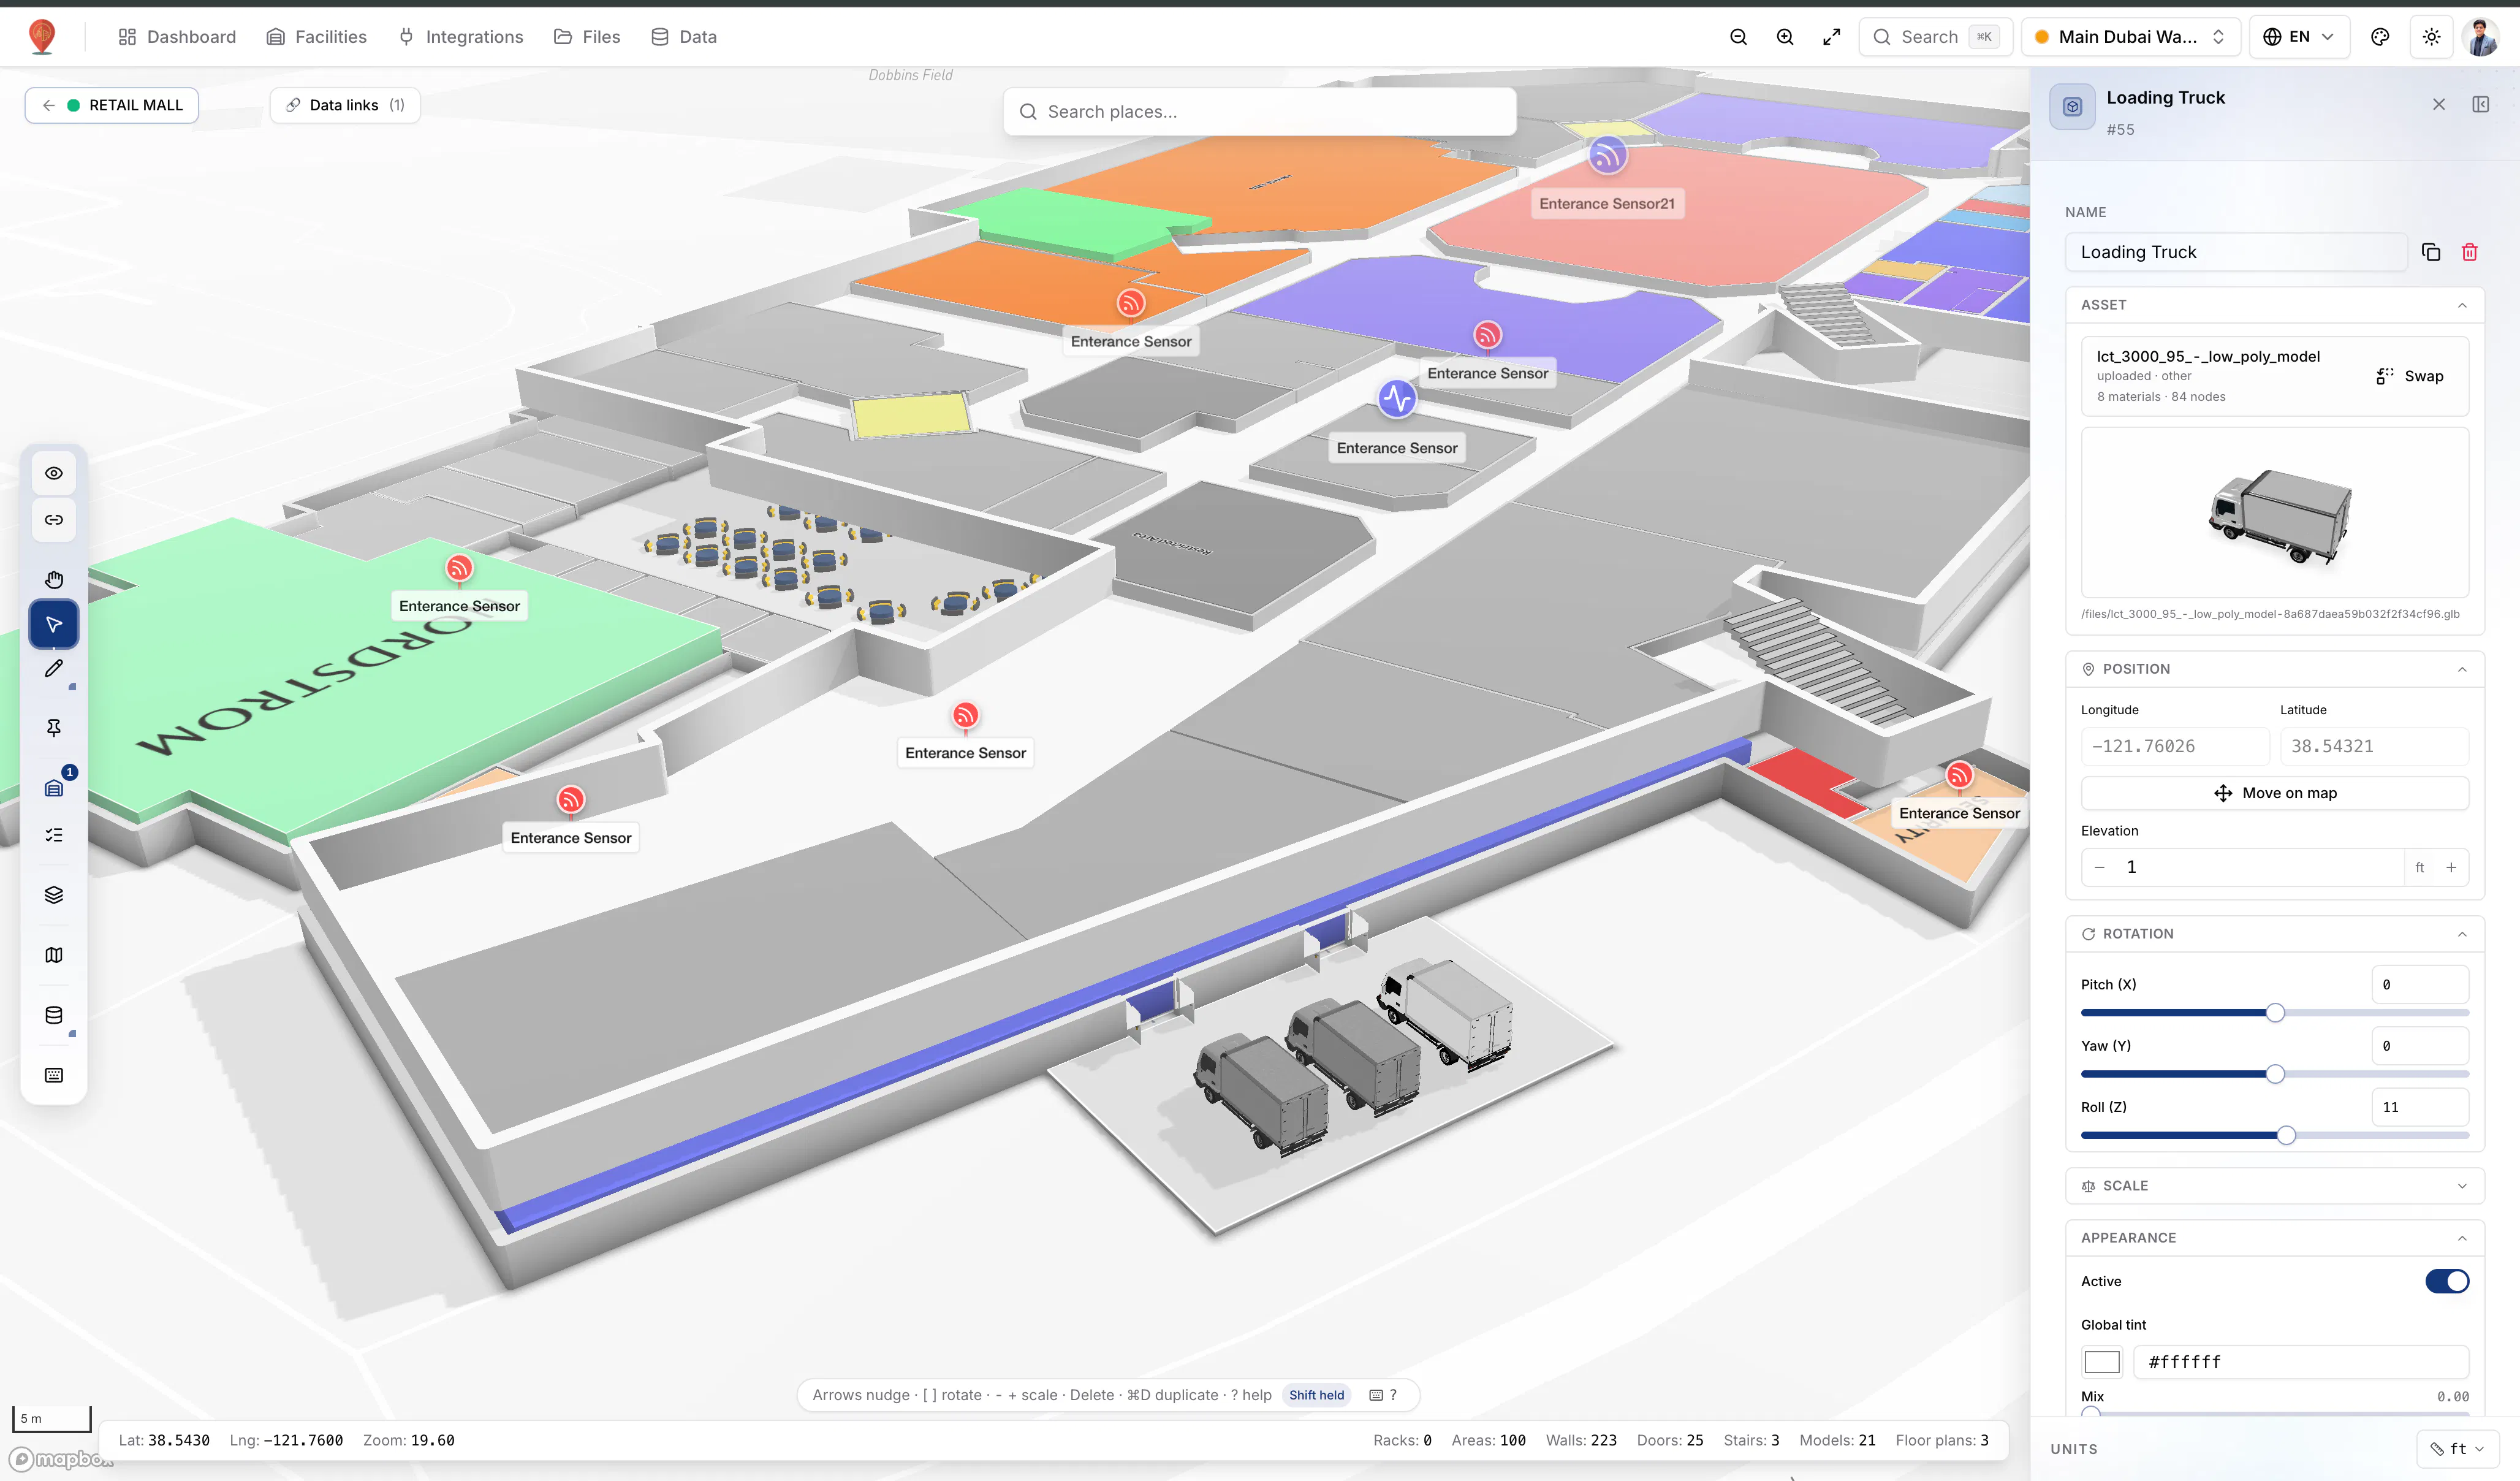
Task: Open Data links (1)
Action: coord(345,105)
